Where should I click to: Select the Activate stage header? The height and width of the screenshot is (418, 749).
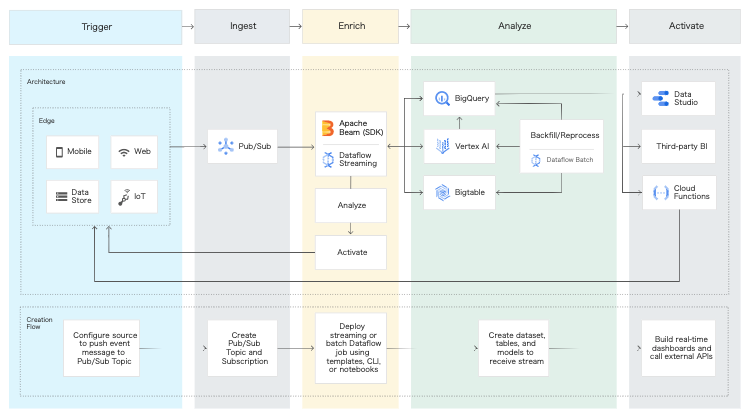(685, 26)
